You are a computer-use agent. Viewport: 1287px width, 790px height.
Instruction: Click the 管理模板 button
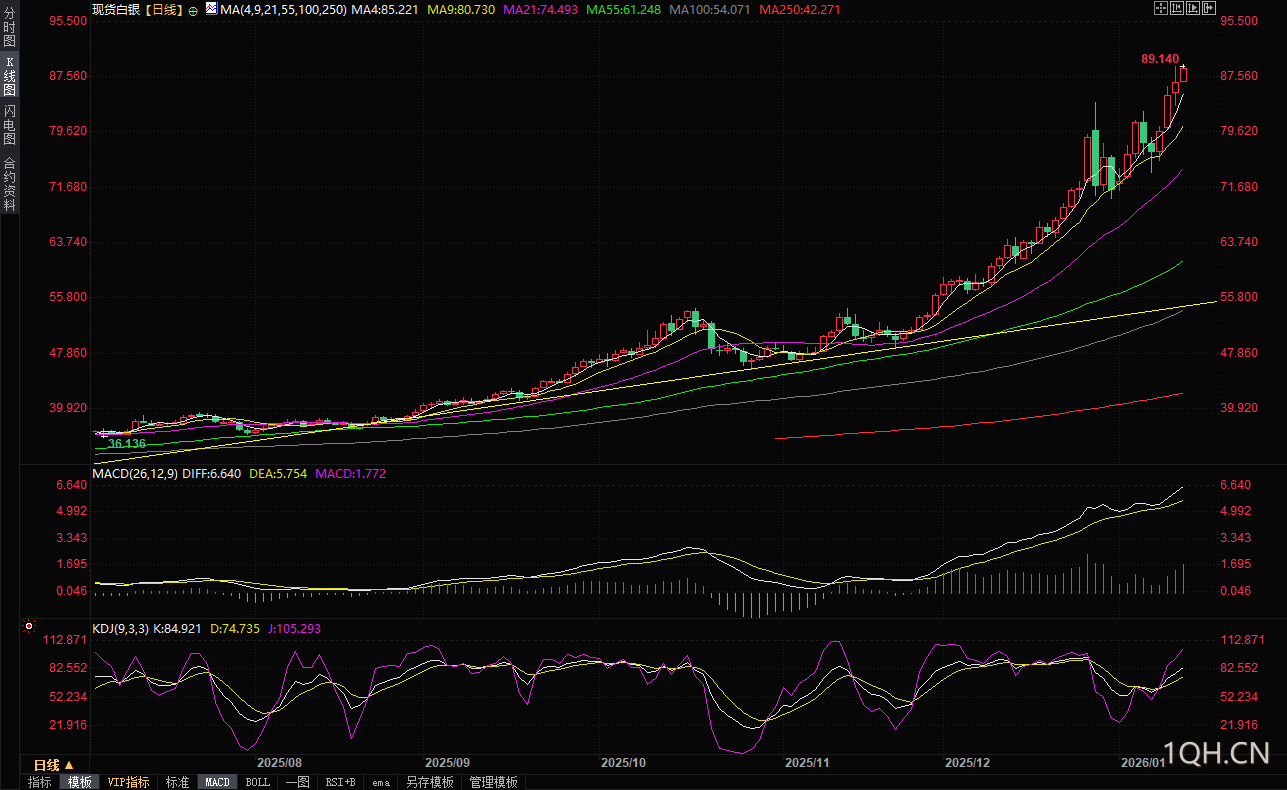[x=494, y=782]
